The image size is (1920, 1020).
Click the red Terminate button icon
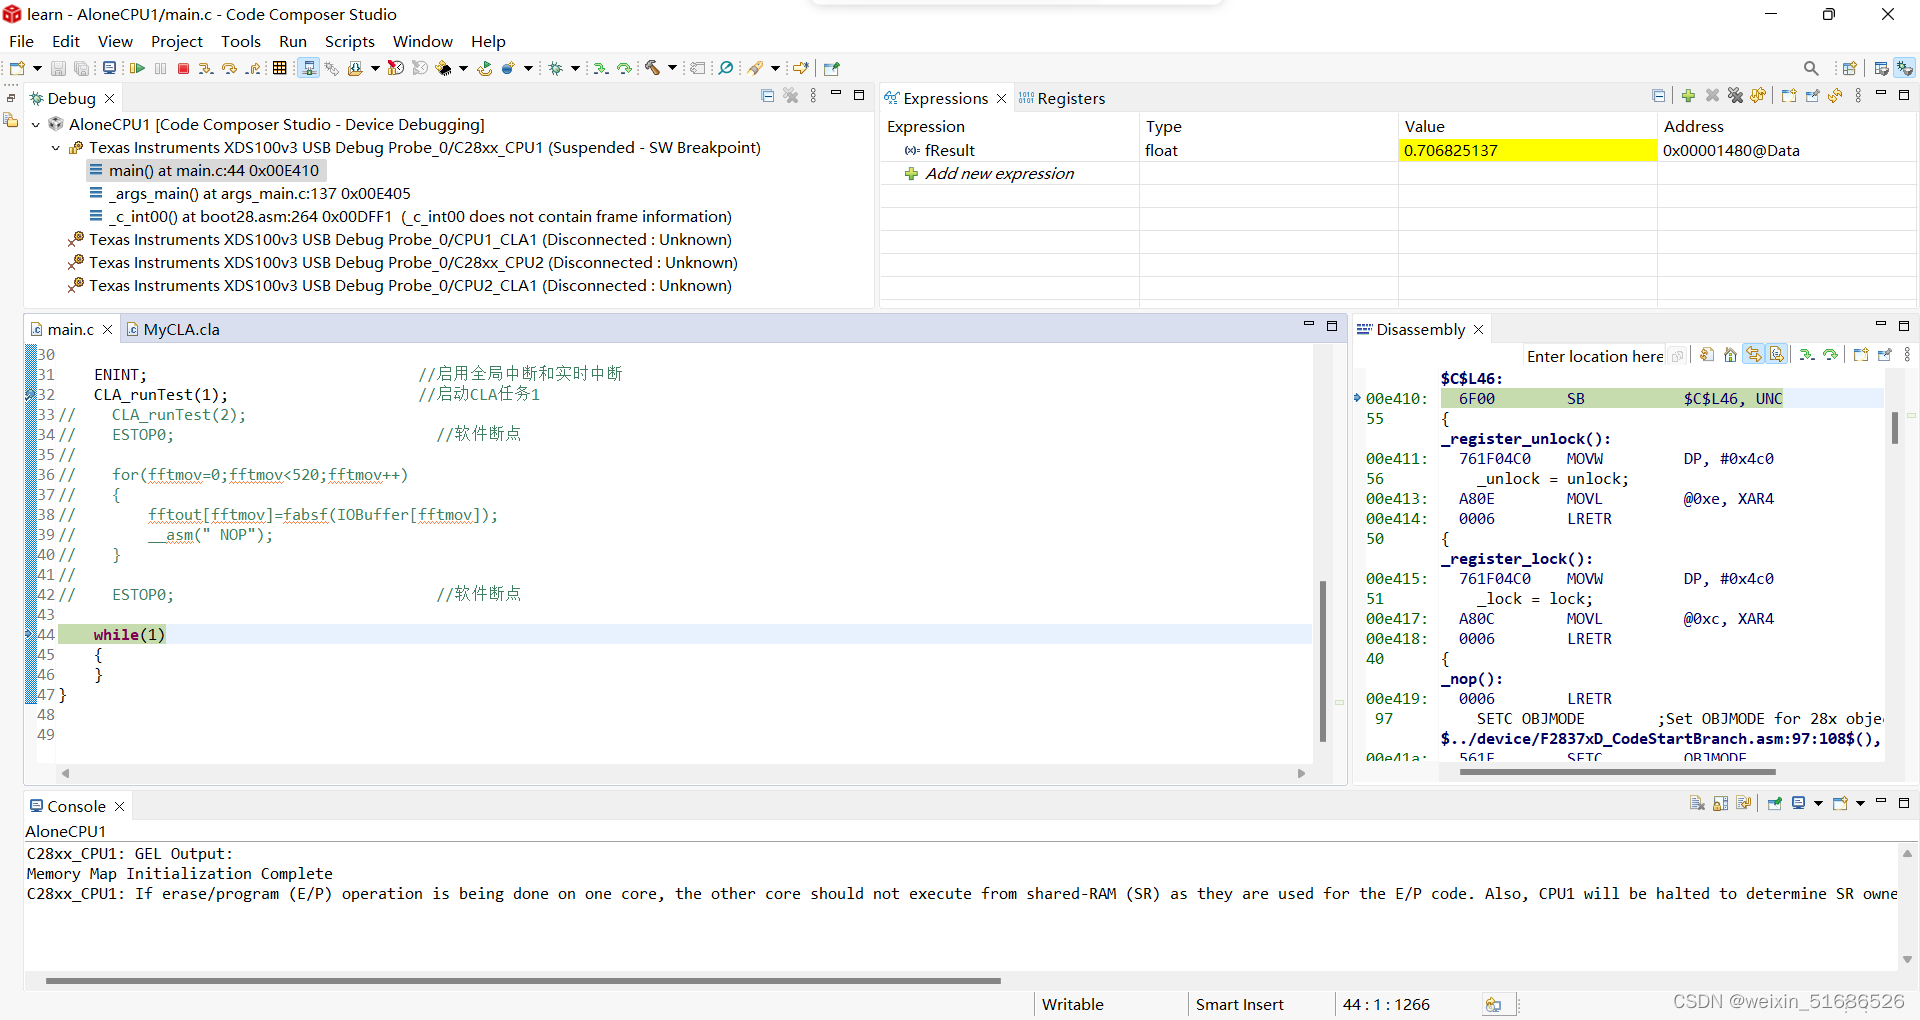pyautogui.click(x=183, y=68)
